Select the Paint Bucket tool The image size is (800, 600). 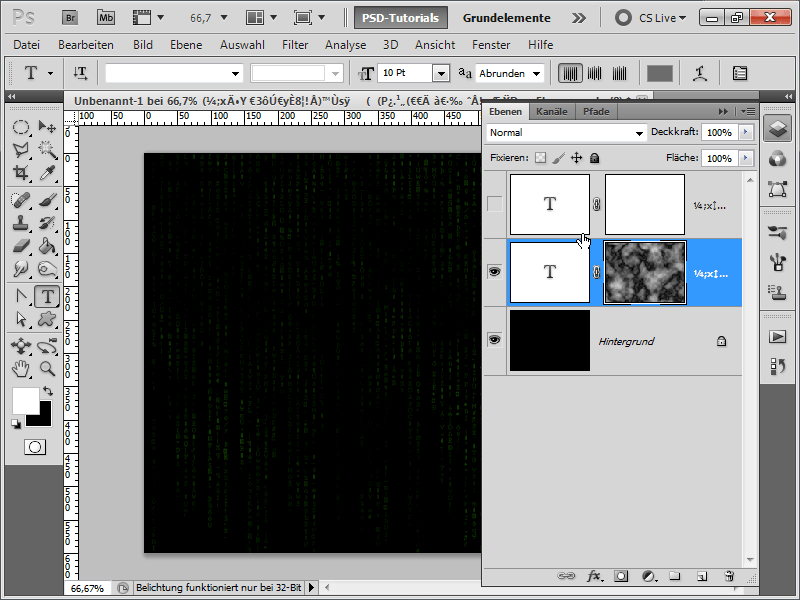tap(47, 246)
